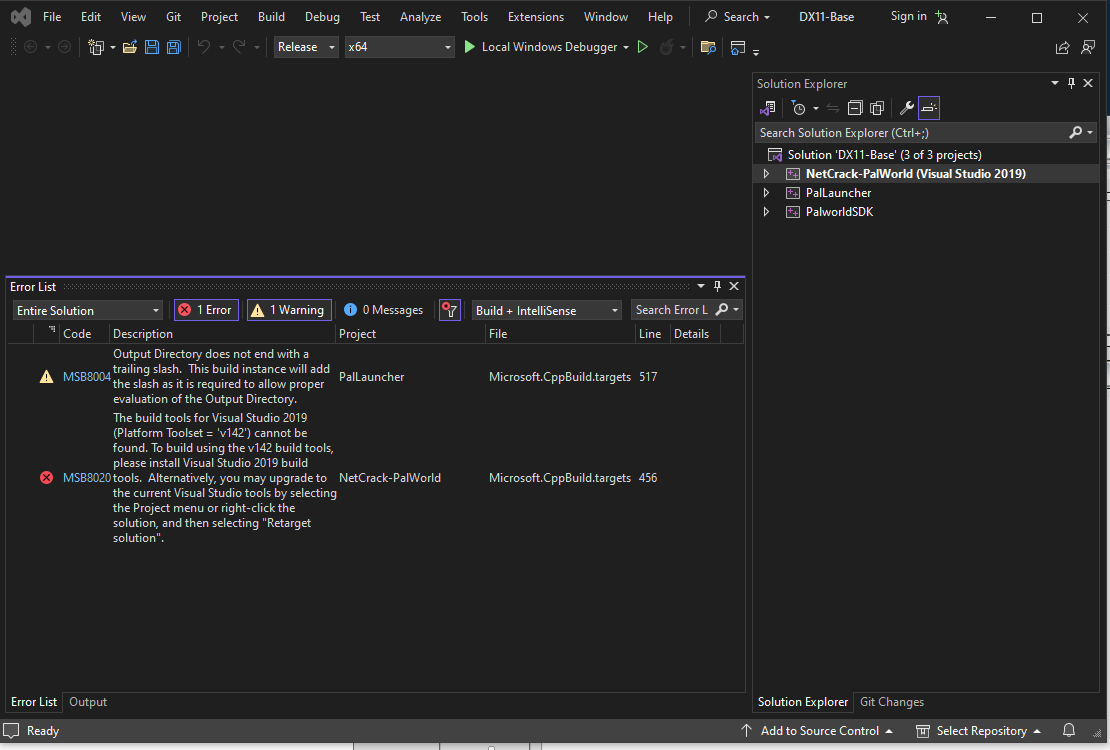
Task: Click the Save All double floppy icon
Action: pos(173,47)
